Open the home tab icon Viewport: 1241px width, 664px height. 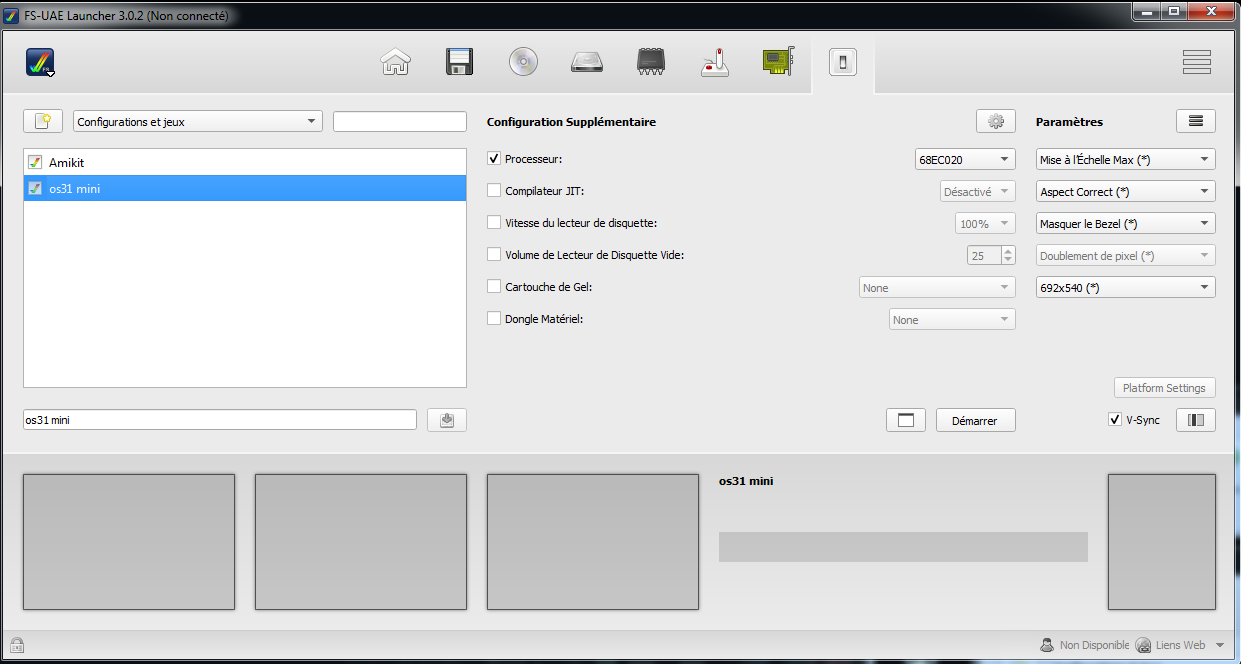click(x=396, y=62)
